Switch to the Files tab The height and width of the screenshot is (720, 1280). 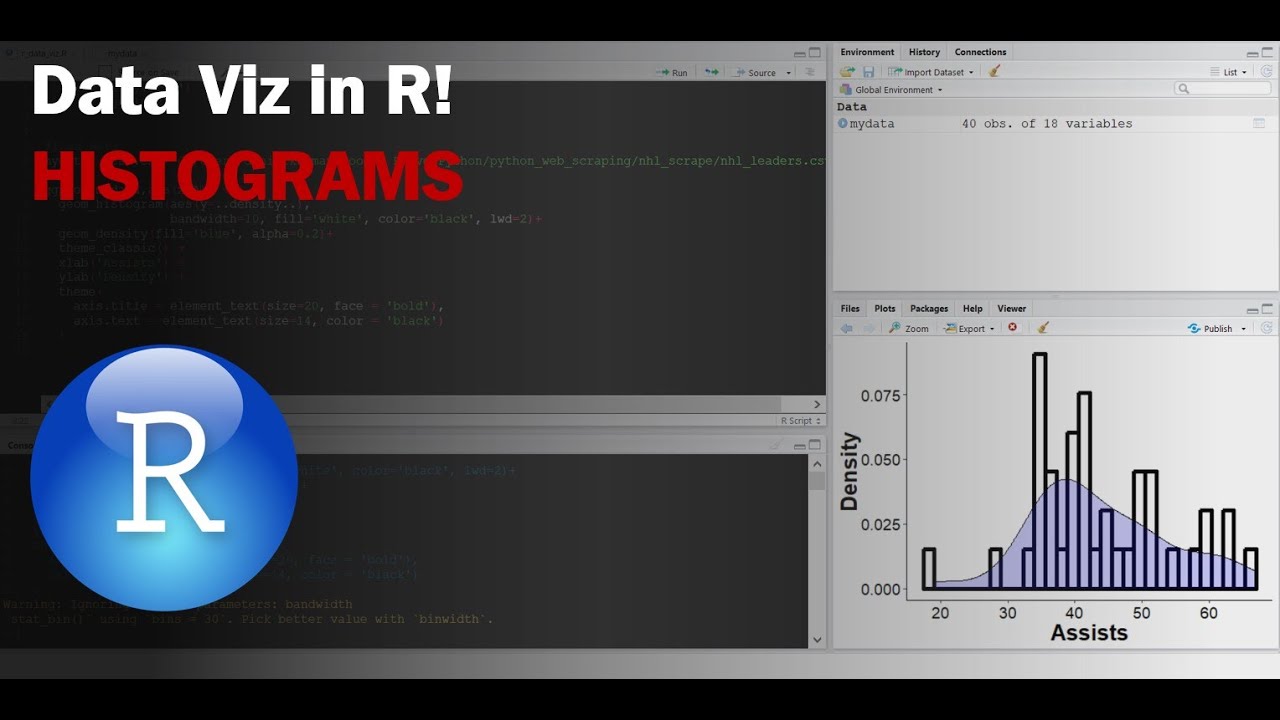pos(850,309)
